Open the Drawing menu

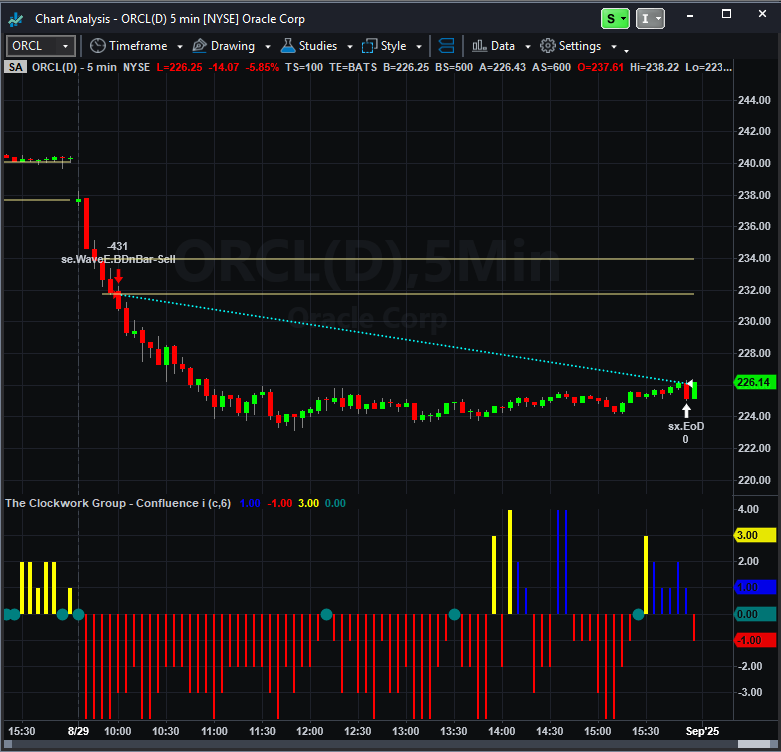point(233,46)
